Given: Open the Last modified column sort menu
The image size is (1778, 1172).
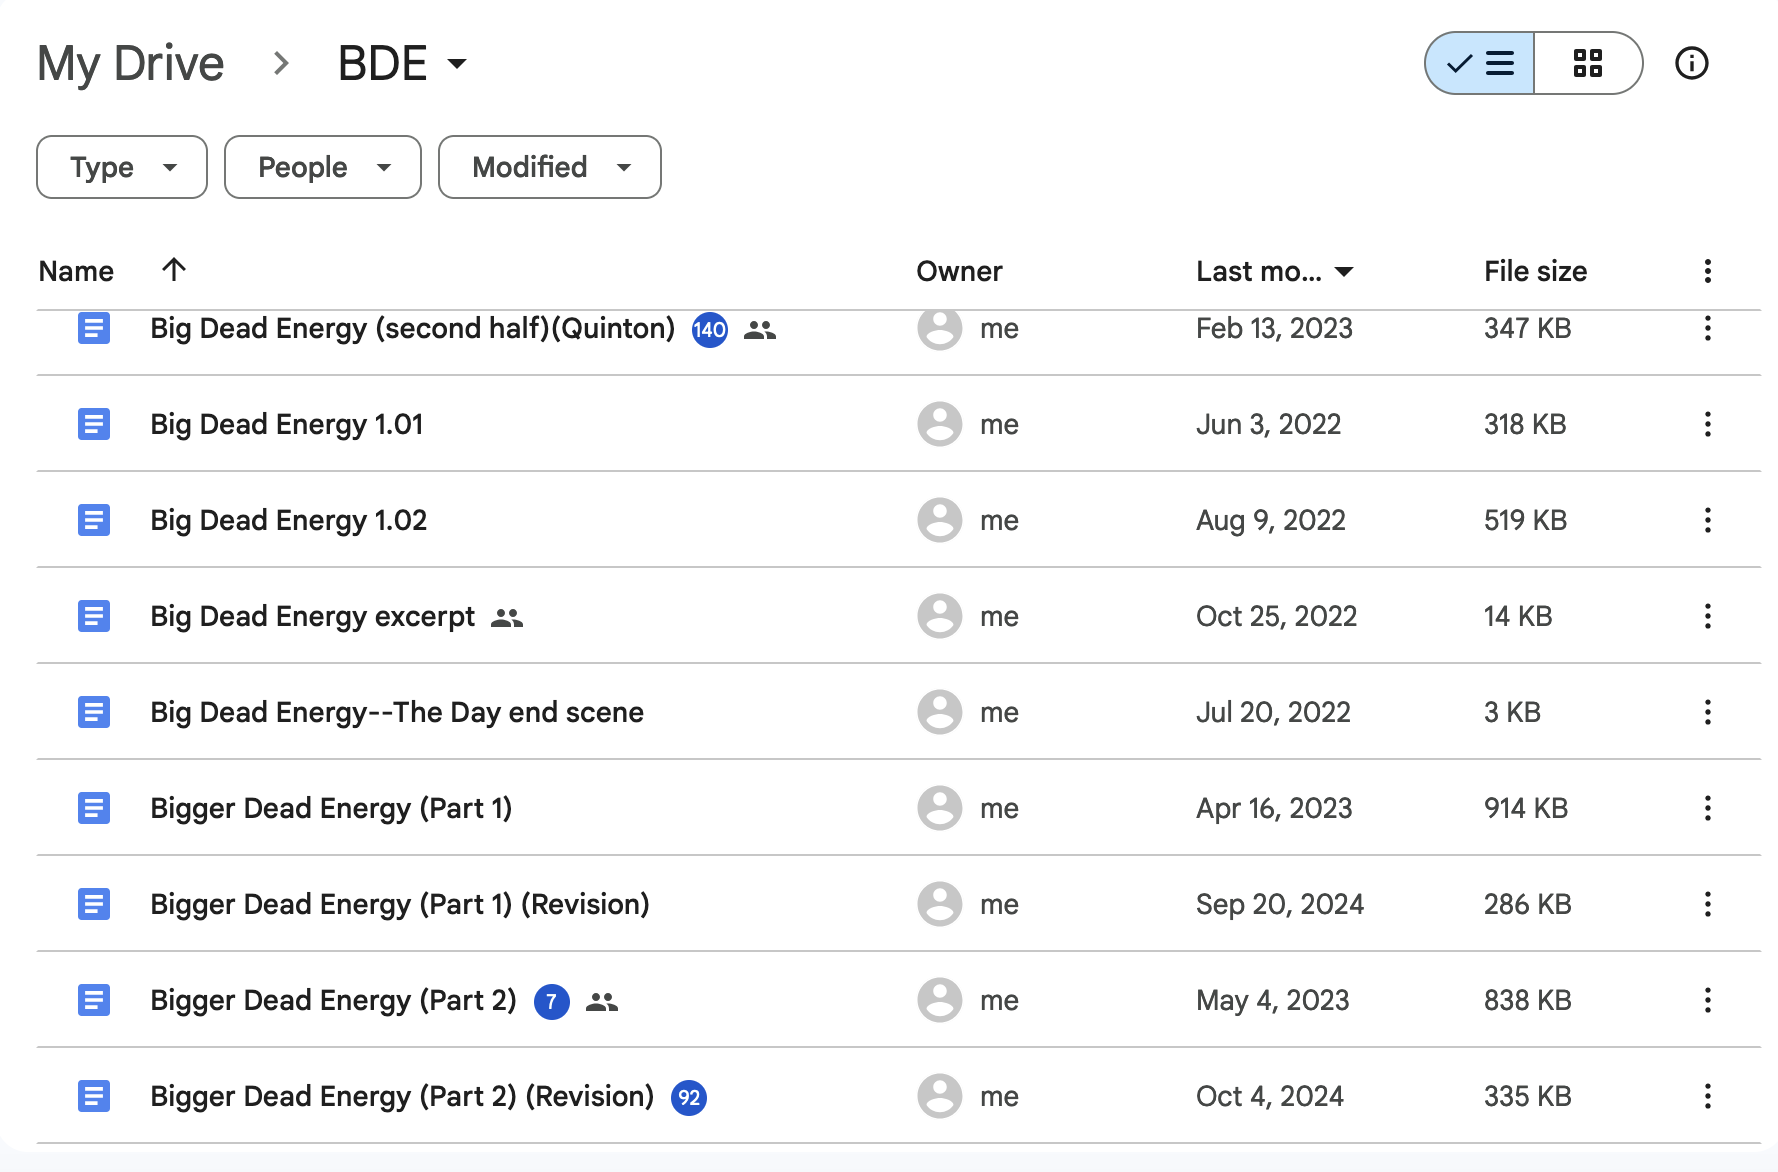Looking at the screenshot, I should point(1274,271).
